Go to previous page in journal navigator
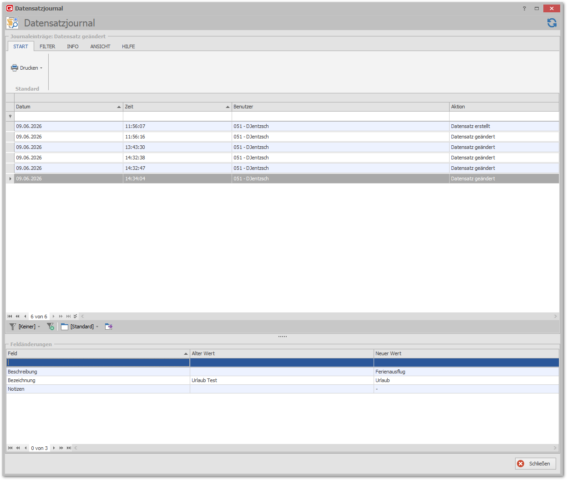The height and width of the screenshot is (480, 567). pos(17,316)
